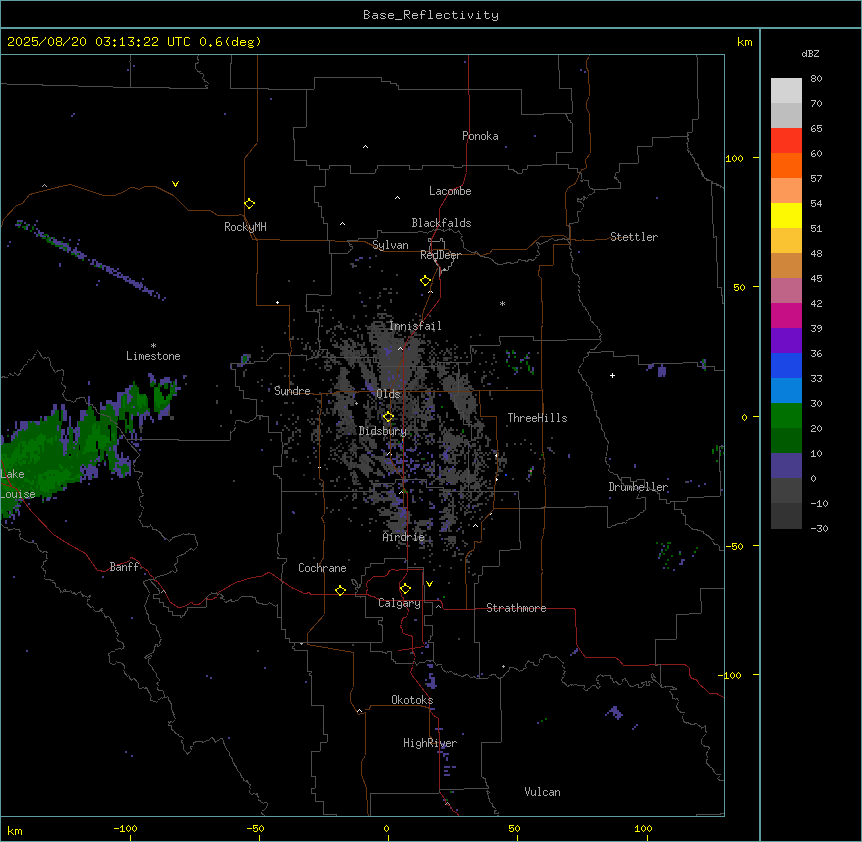
Task: Click the white asterisk east of RedDeer
Action: coord(502,303)
